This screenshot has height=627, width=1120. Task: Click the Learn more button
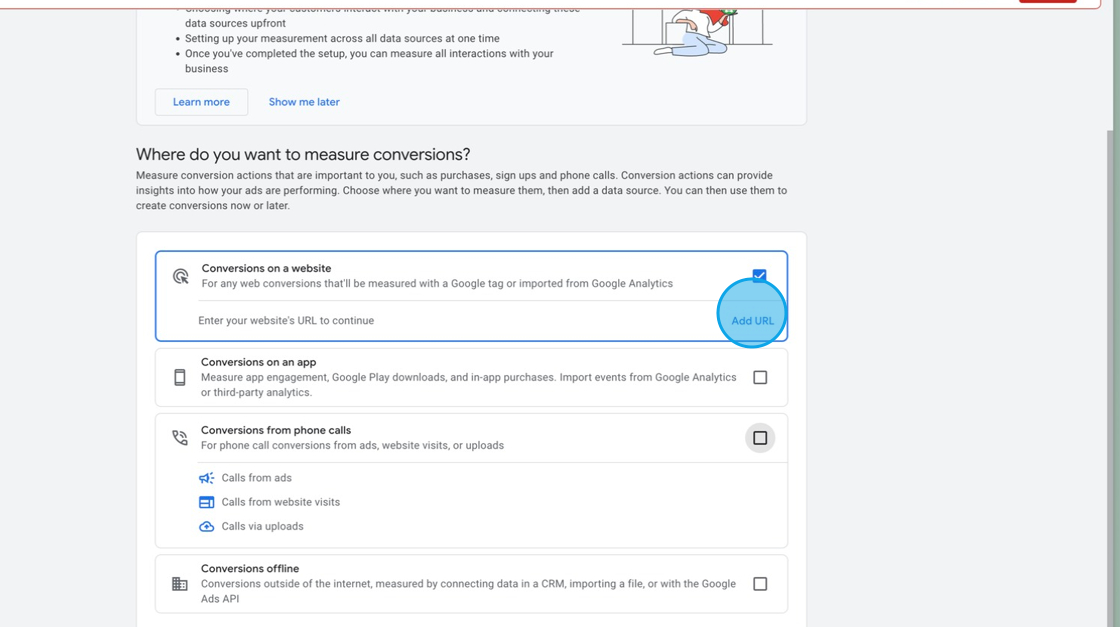(x=200, y=101)
